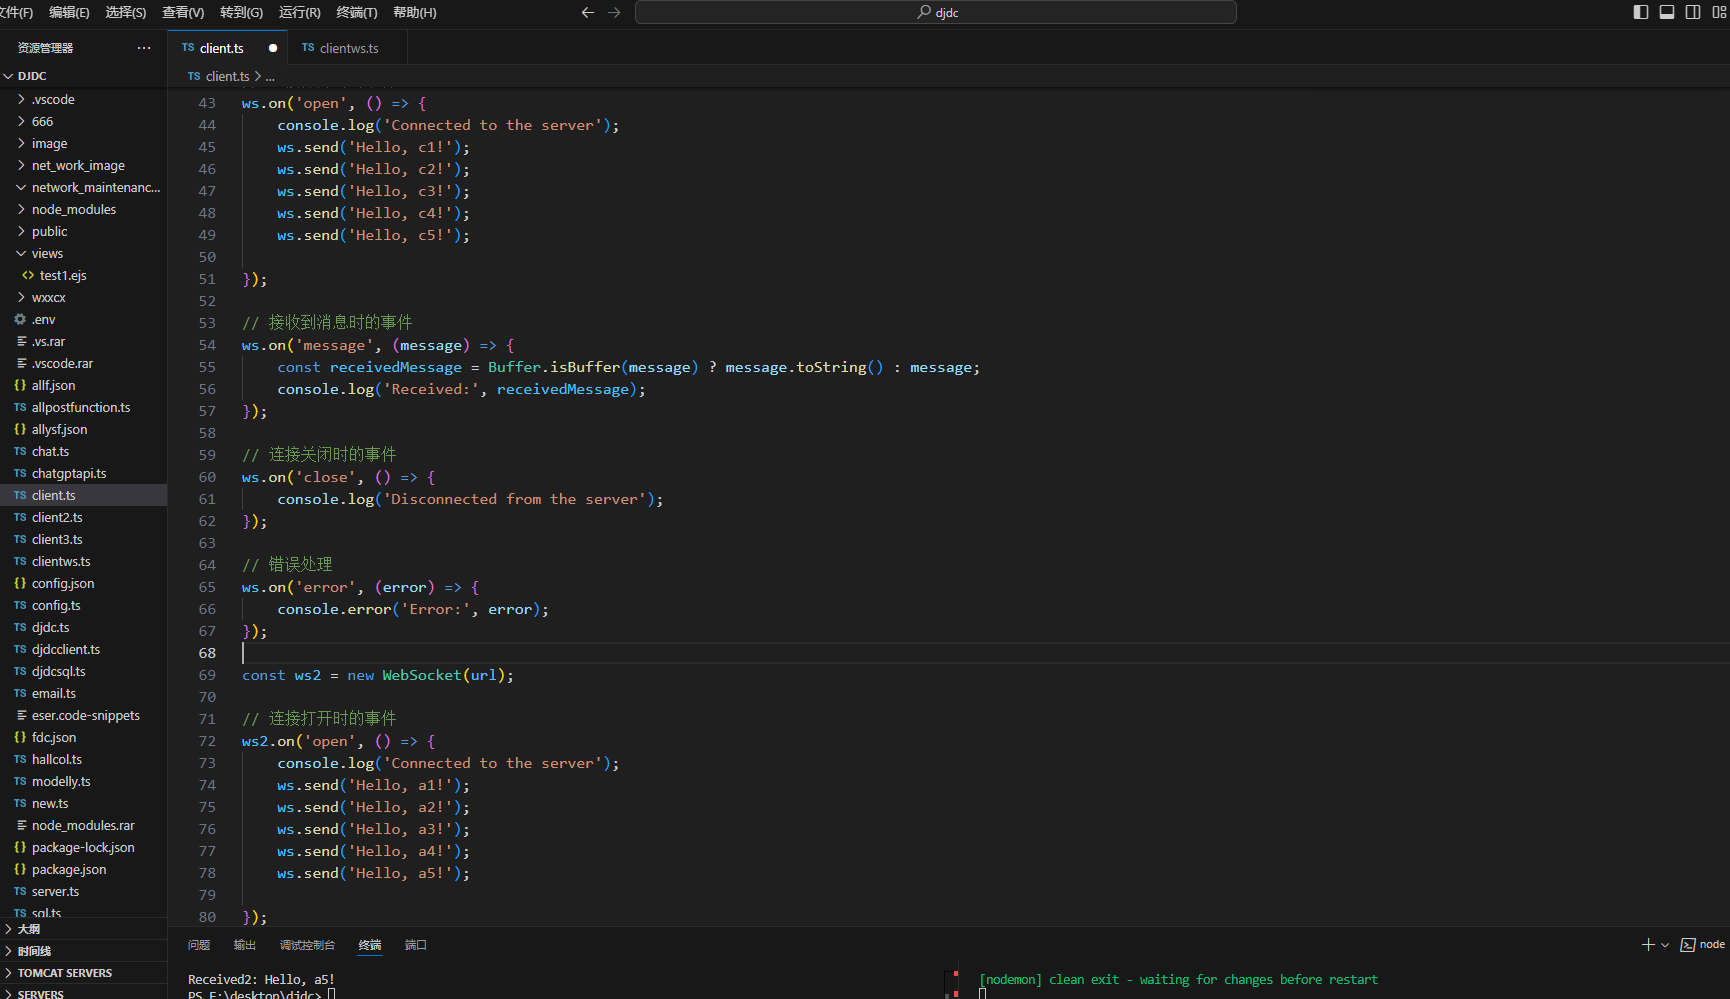Click line 69 const ws2 code
The width and height of the screenshot is (1730, 999).
point(378,675)
